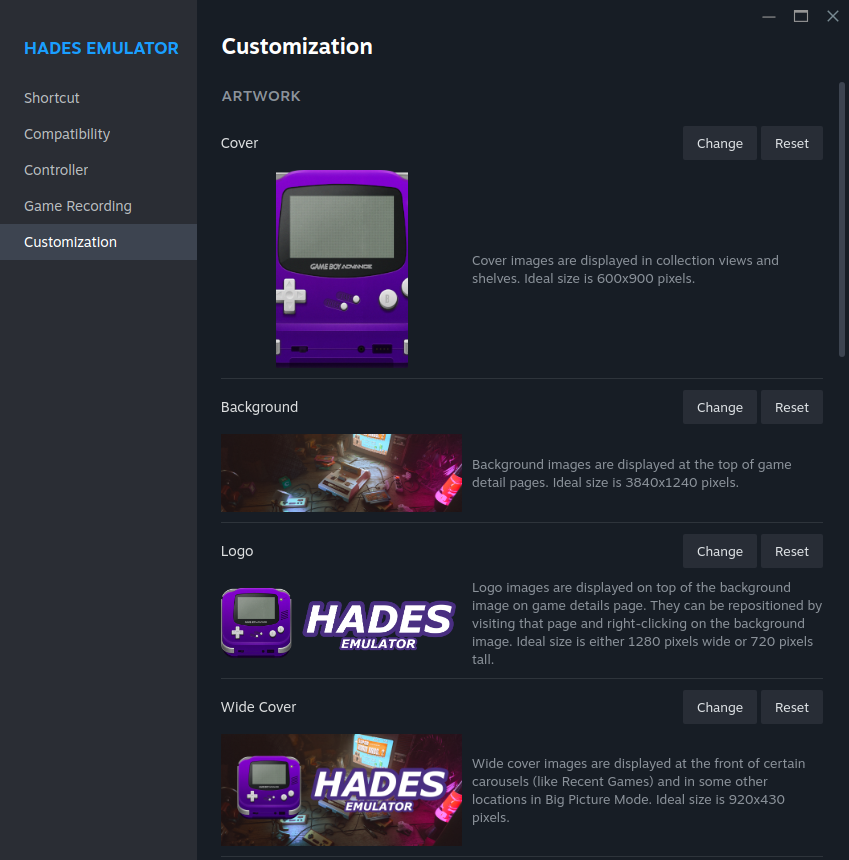The height and width of the screenshot is (860, 849).
Task: Change the Wide Cover artwork
Action: (x=719, y=707)
